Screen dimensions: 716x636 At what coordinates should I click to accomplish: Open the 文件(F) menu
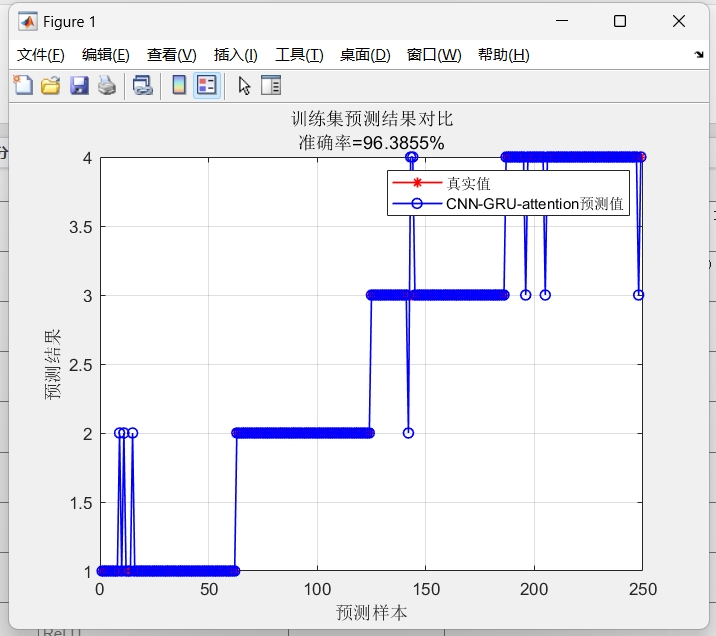click(41, 55)
